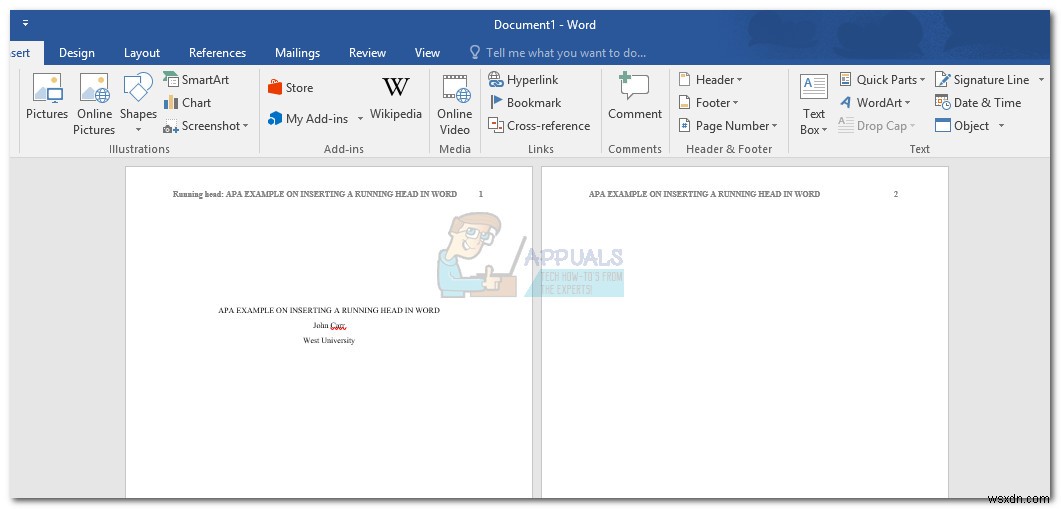Click the Tell me lightbulb icon
The width and height of the screenshot is (1061, 509).
pos(475,53)
